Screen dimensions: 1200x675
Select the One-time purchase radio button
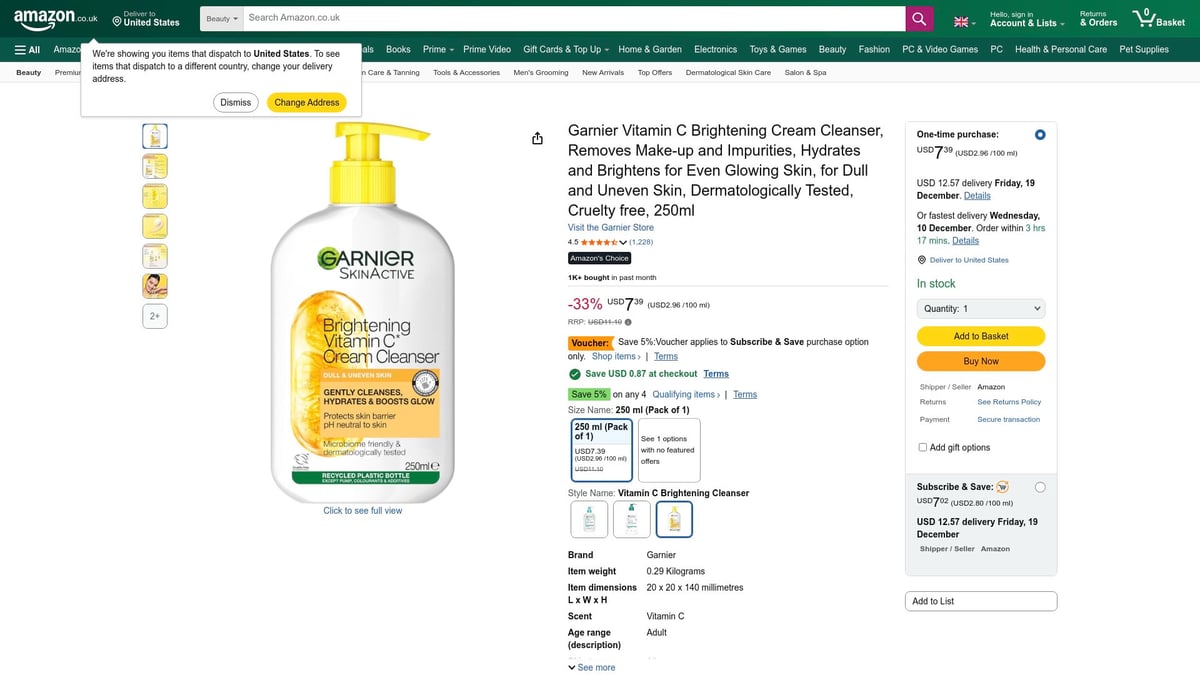click(1039, 133)
